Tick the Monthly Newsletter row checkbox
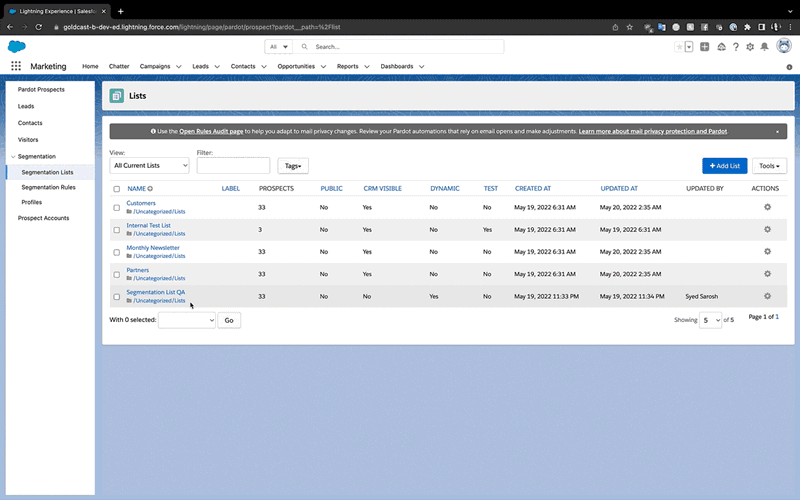This screenshot has height=500, width=800. 117,252
